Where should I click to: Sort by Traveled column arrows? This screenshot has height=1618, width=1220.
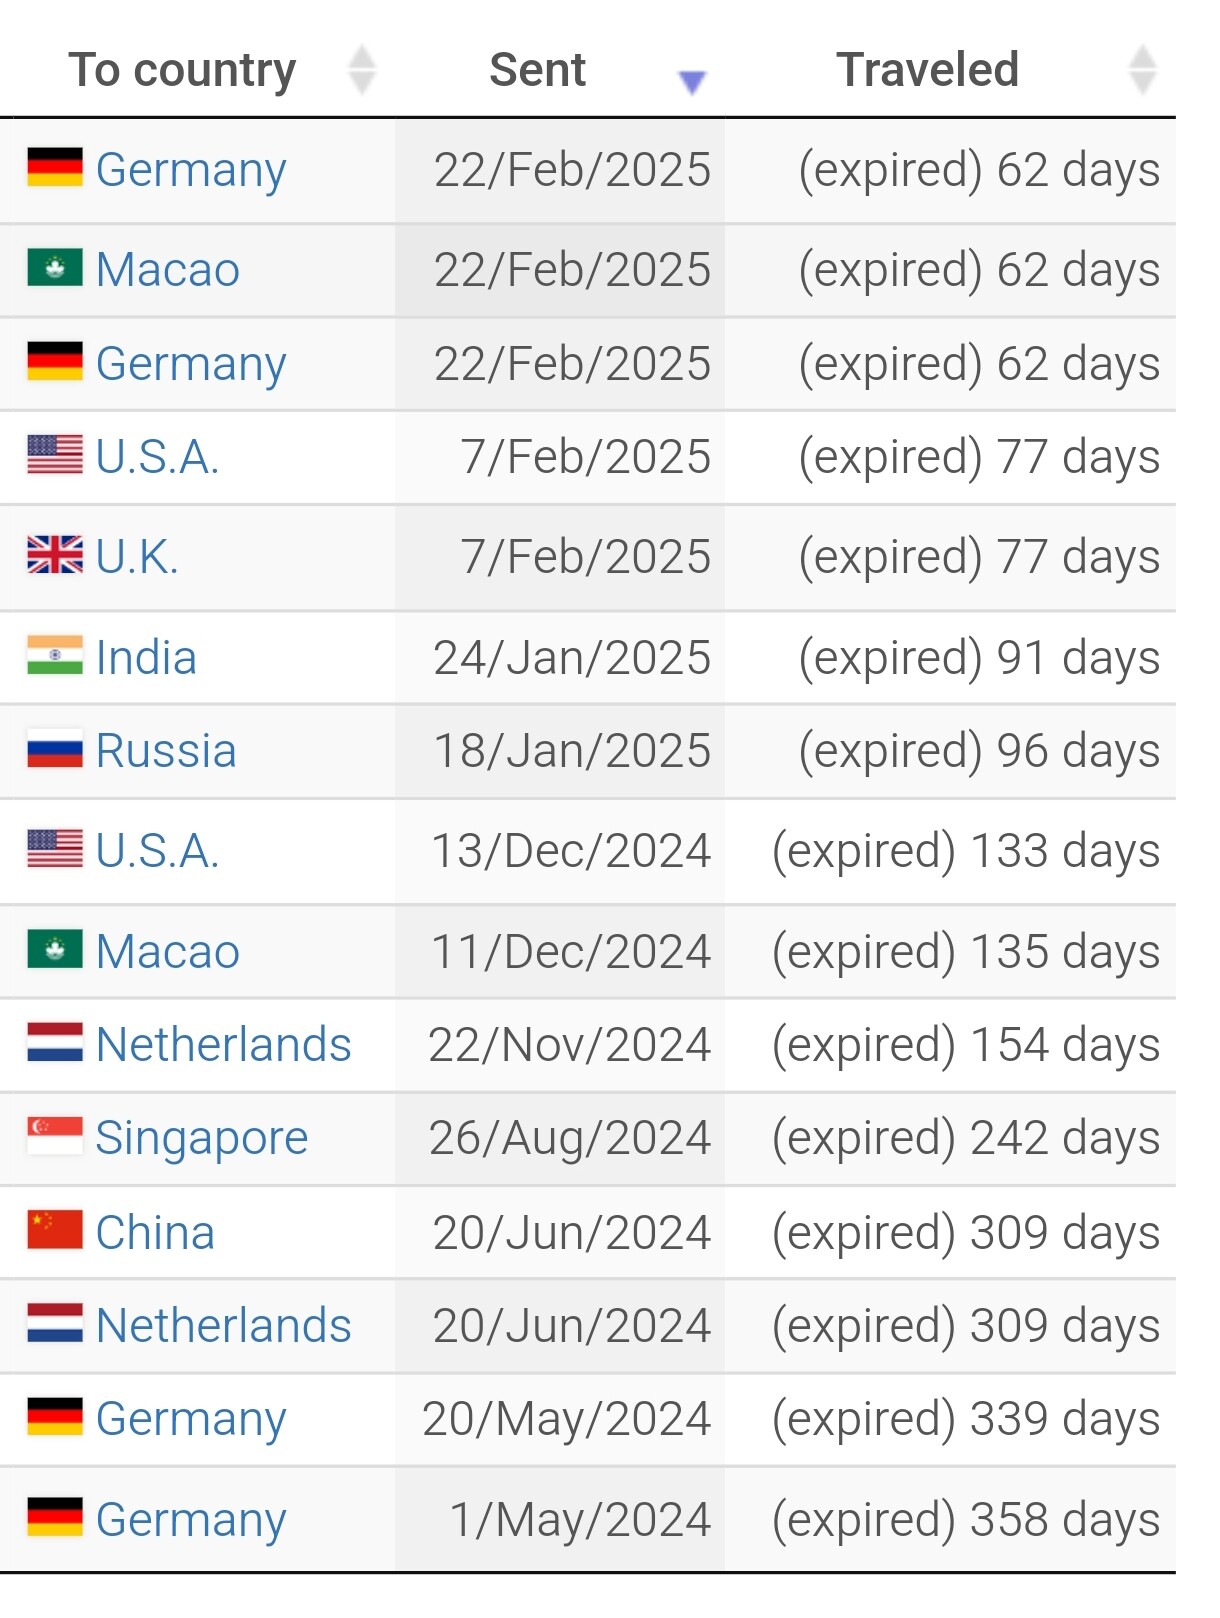point(1142,70)
